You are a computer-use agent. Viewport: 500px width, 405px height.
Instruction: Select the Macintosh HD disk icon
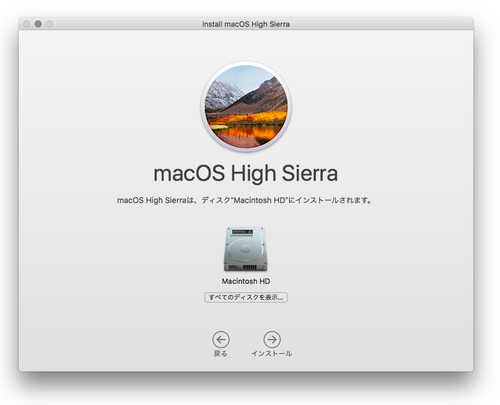(x=246, y=249)
